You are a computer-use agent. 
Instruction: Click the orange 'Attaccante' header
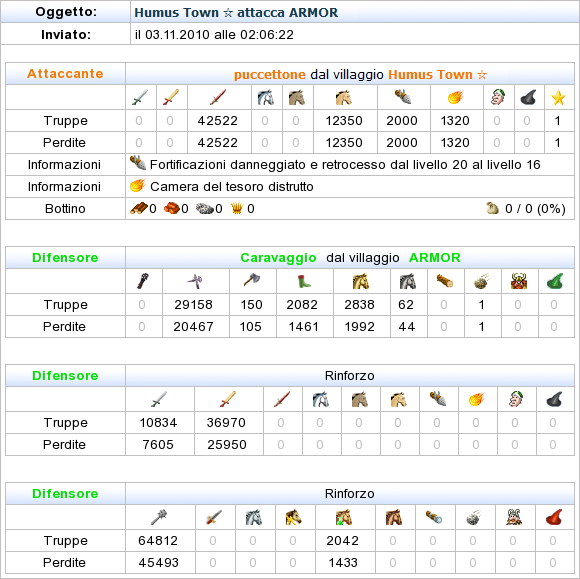65,74
